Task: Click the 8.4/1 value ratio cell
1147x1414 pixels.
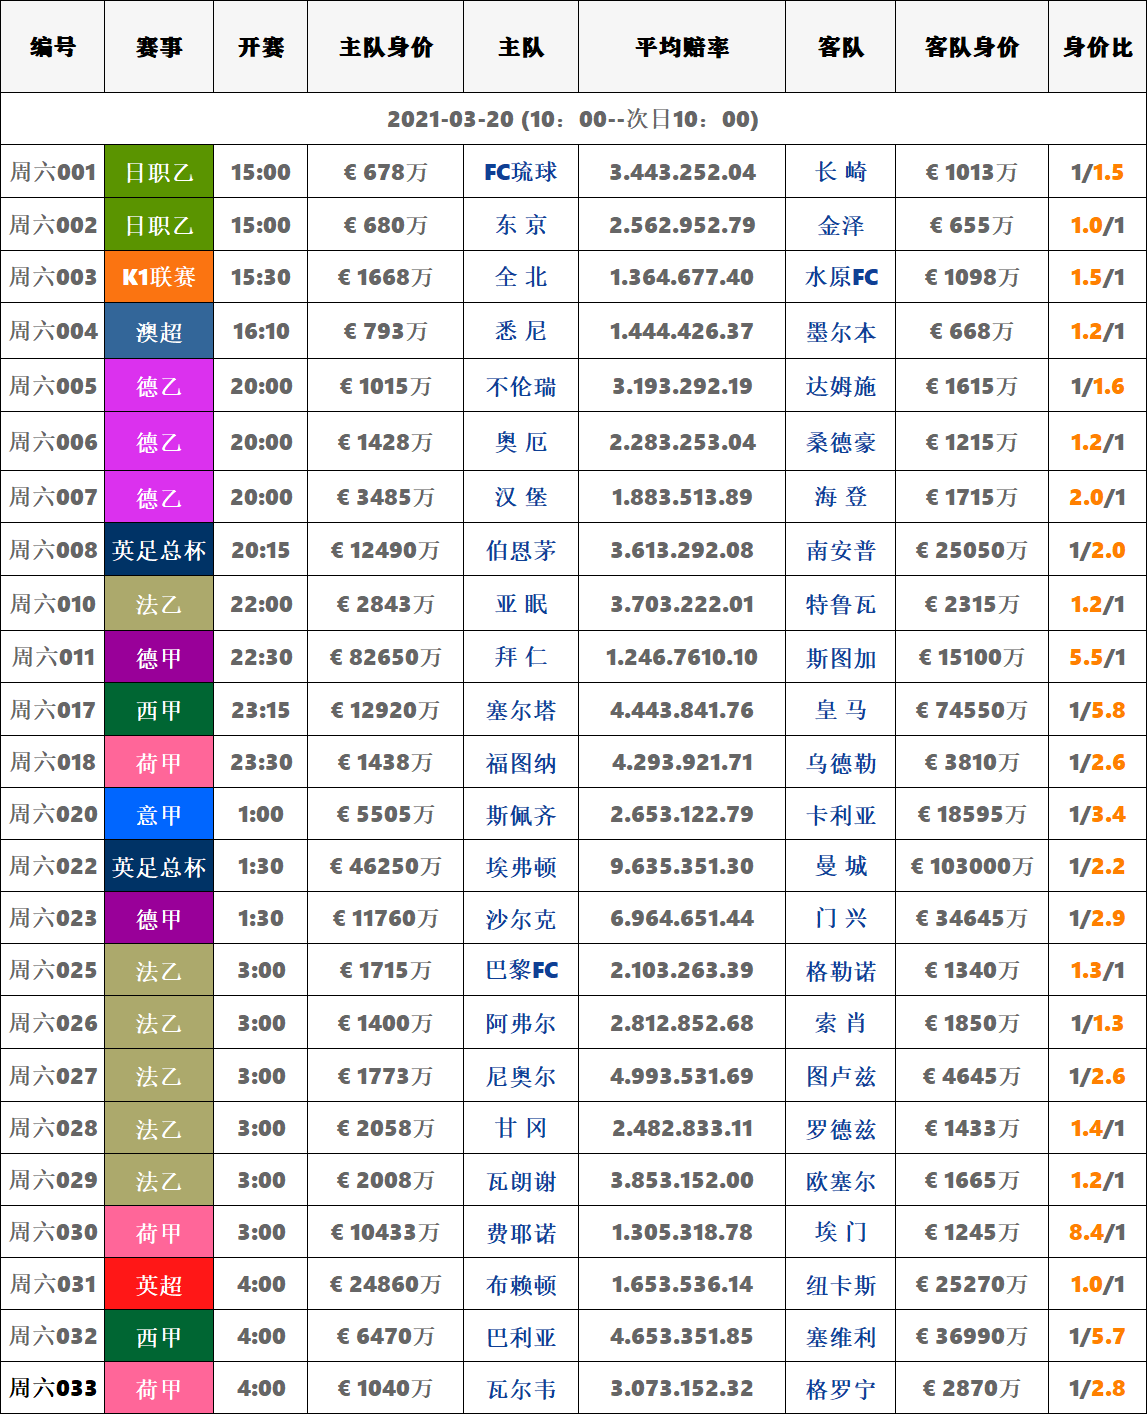Action: click(x=1097, y=1232)
